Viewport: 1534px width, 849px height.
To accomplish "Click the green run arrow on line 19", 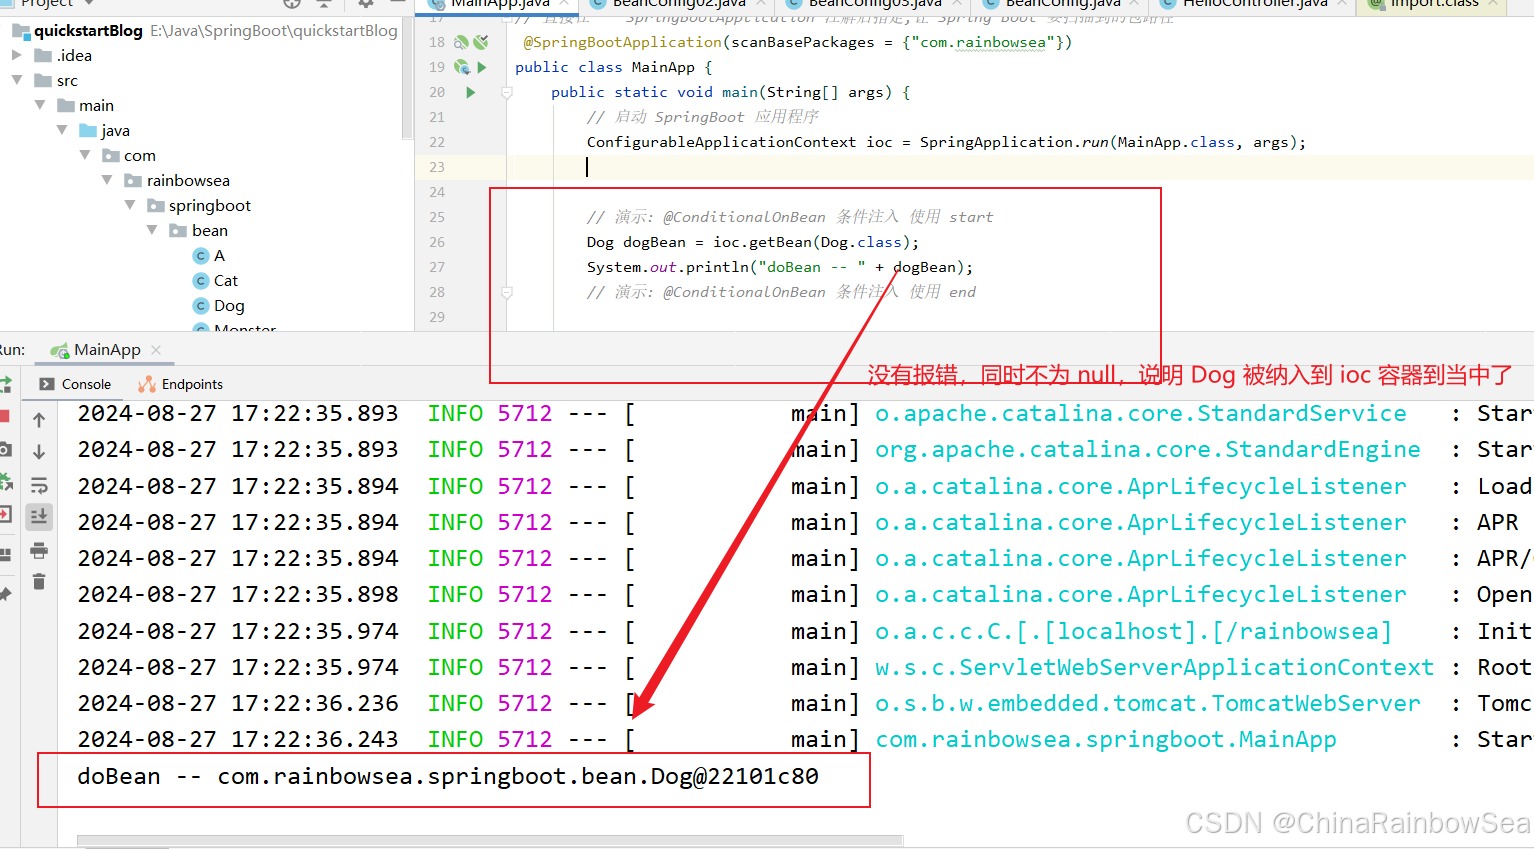I will [482, 67].
